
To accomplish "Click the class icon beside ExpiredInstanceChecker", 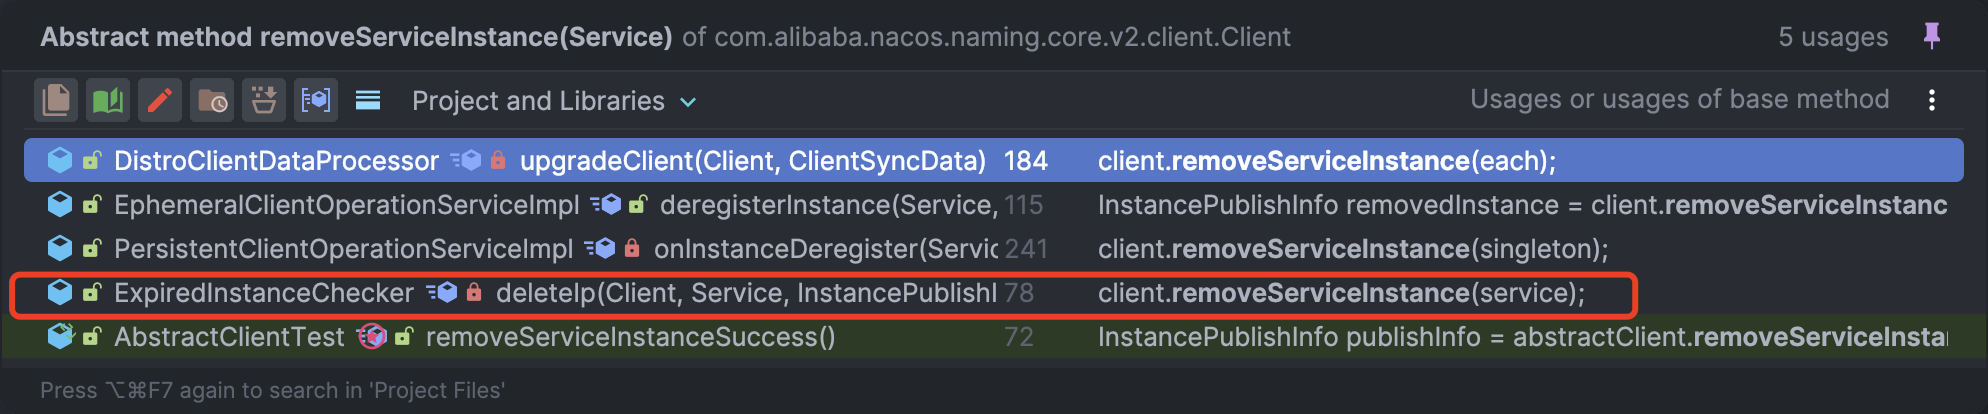I will tap(60, 292).
